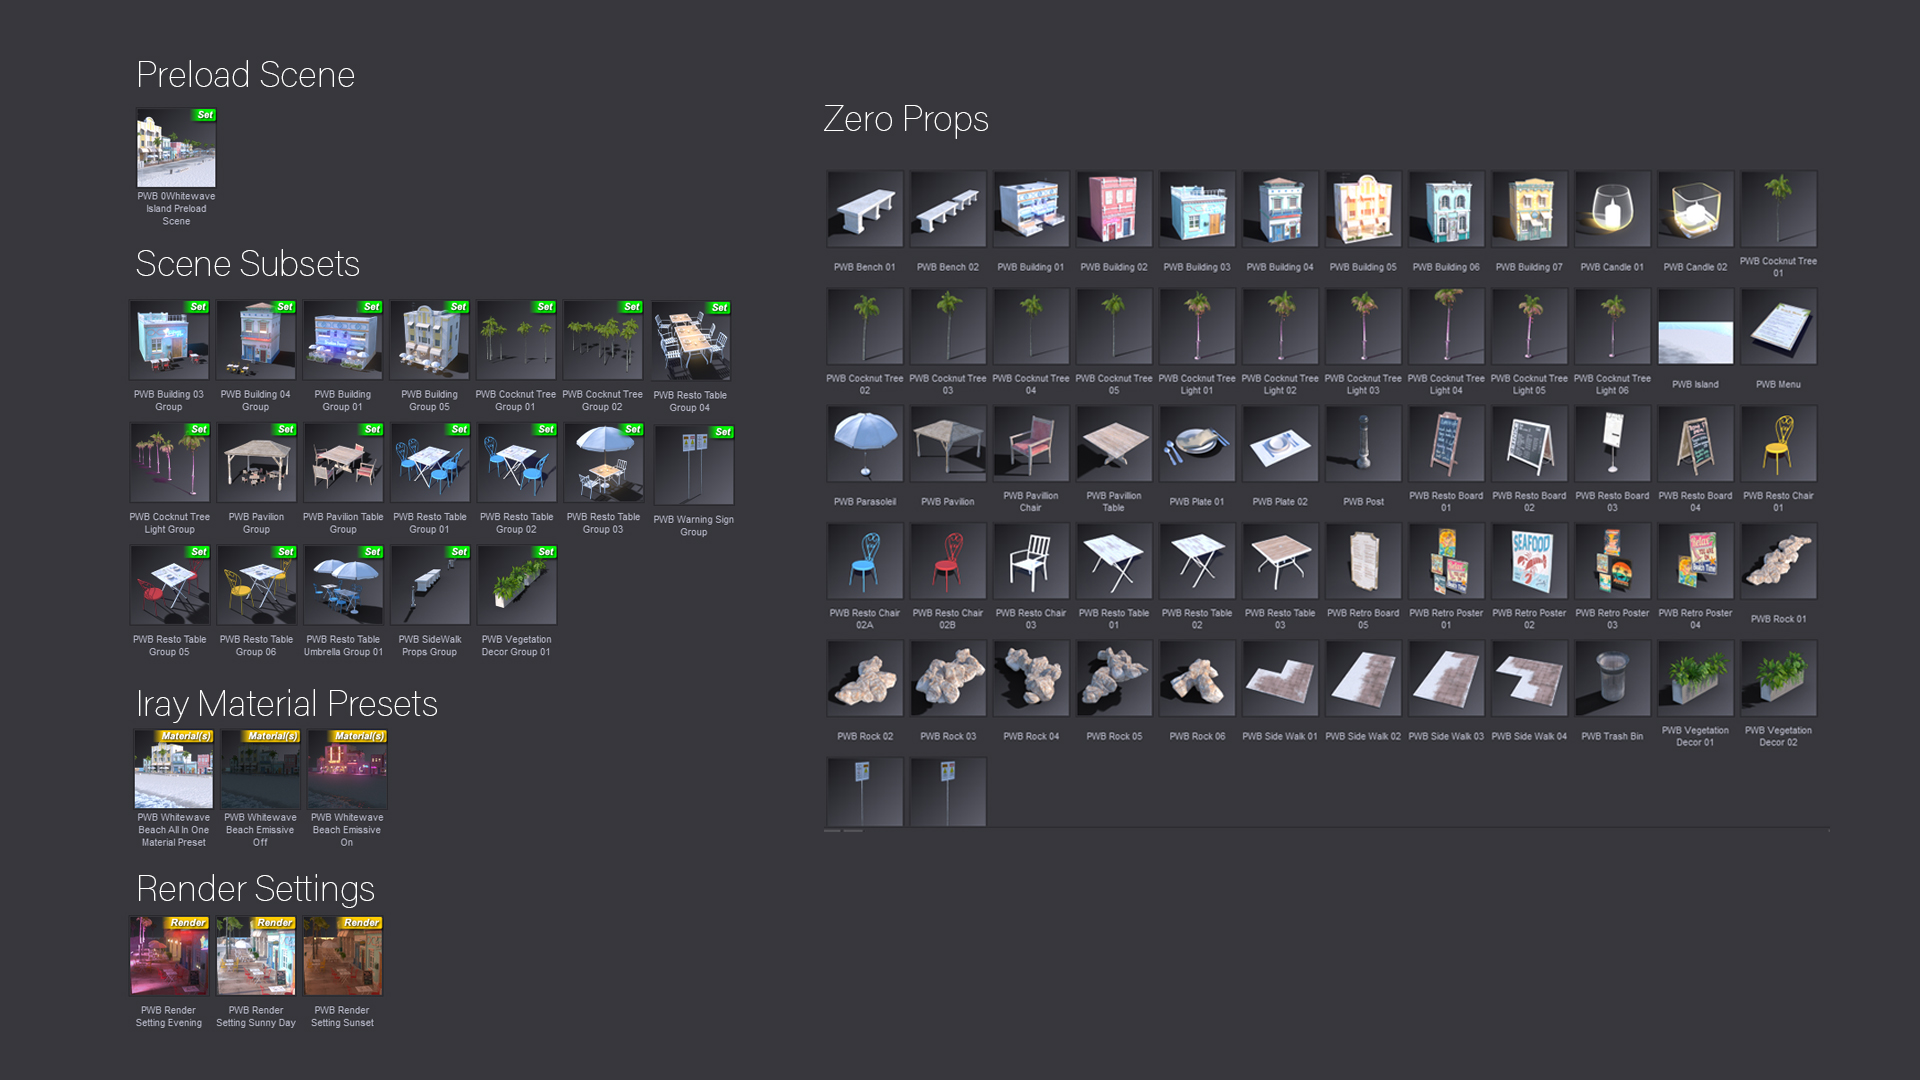Load the PWB Render Setting Sunset preset
Image resolution: width=1920 pixels, height=1080 pixels.
pyautogui.click(x=343, y=956)
